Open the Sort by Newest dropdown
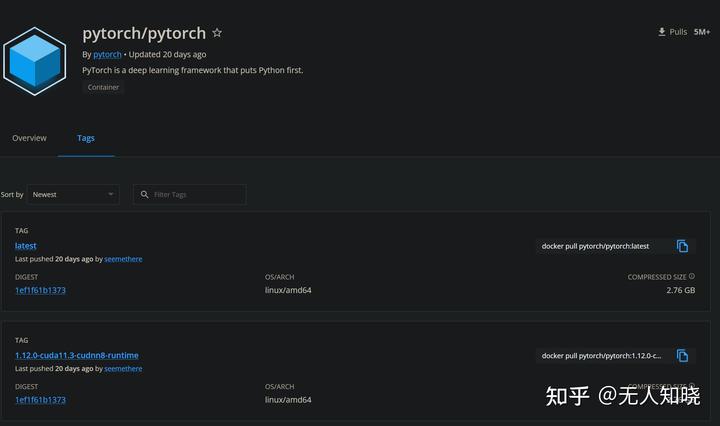720x426 pixels. click(73, 195)
